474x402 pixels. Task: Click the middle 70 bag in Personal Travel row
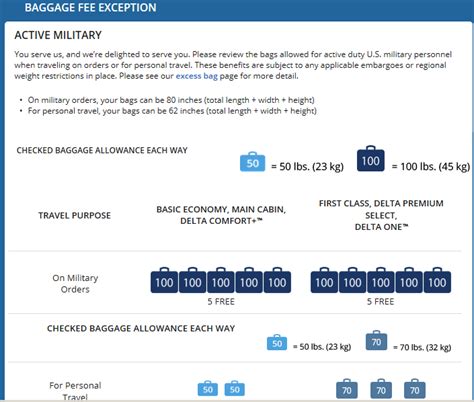click(381, 389)
